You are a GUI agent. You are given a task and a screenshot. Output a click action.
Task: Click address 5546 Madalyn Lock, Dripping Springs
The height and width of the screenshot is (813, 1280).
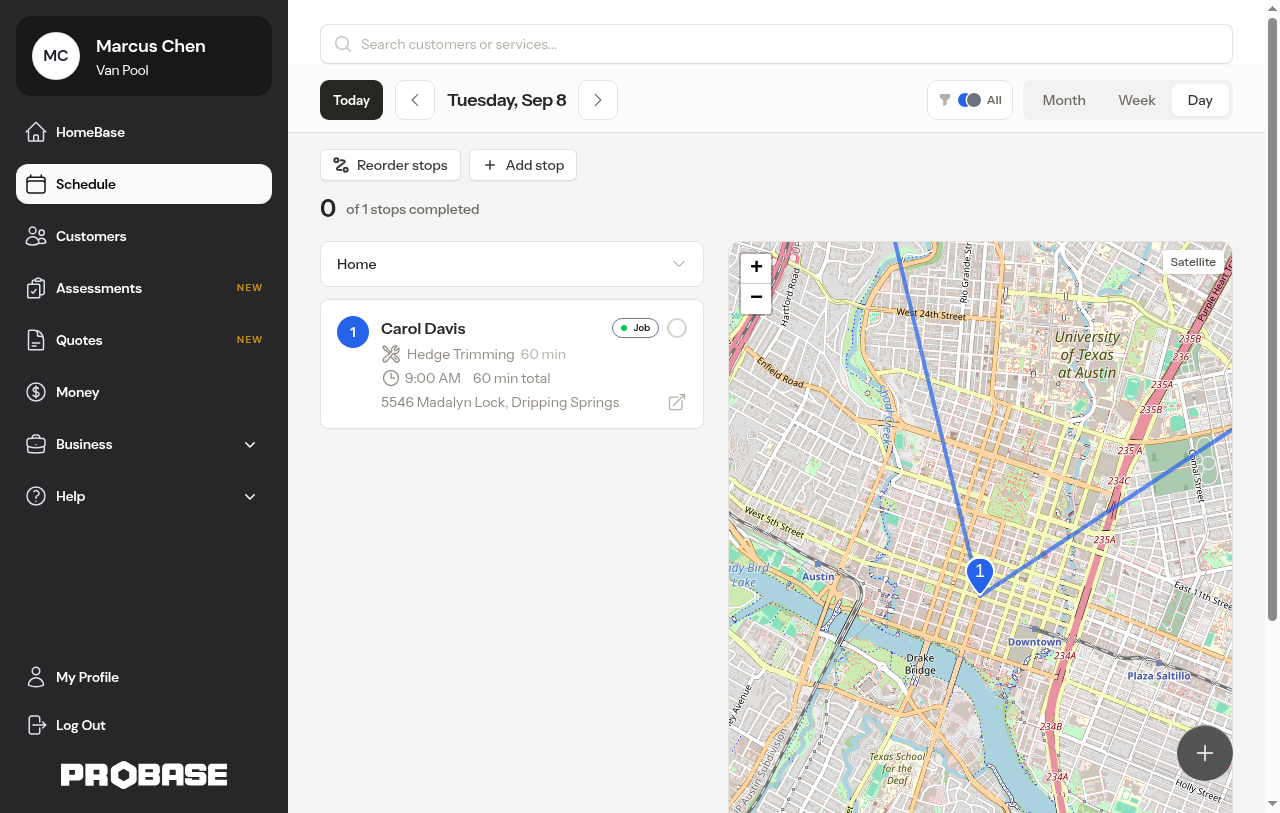(500, 402)
